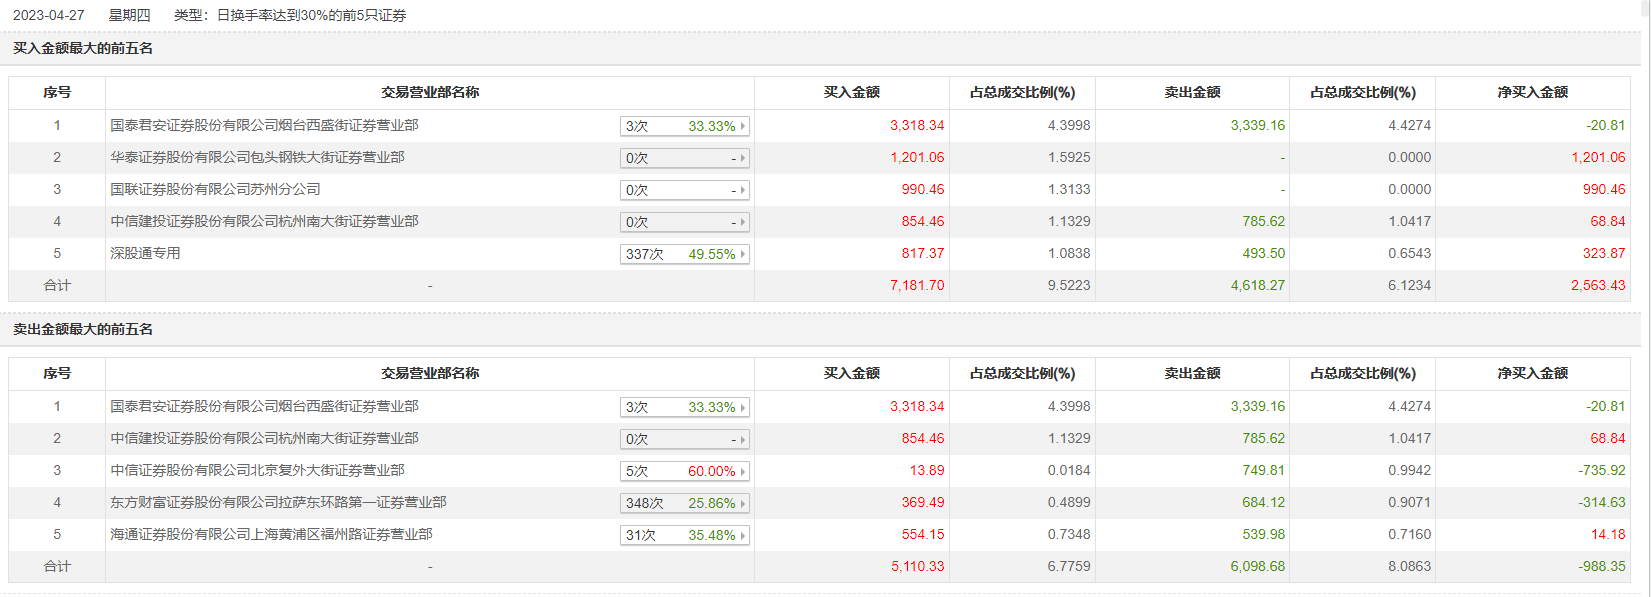
Task: Click 净买入金额 column header in sell table
Action: (1532, 373)
